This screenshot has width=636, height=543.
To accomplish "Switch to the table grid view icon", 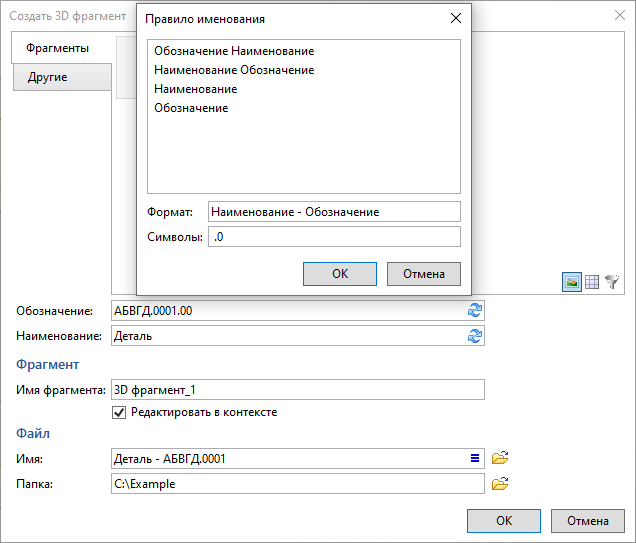I will [592, 282].
